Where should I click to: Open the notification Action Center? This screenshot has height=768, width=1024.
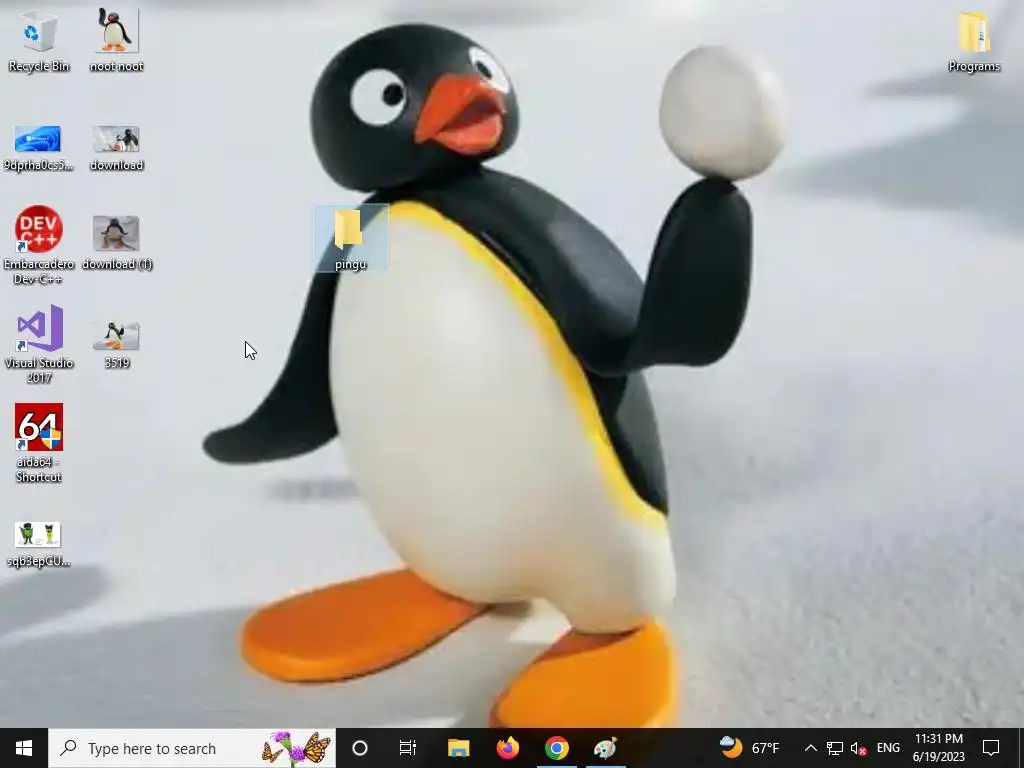tap(991, 748)
